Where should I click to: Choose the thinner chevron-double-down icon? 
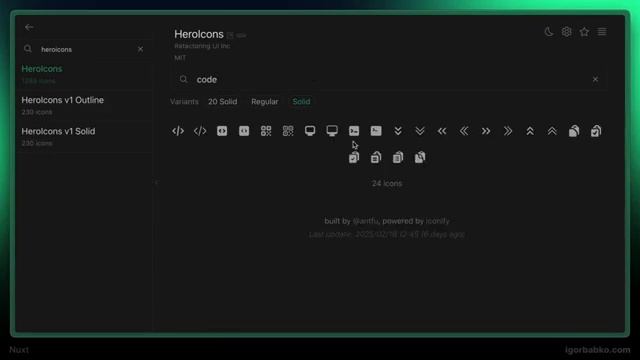tap(420, 131)
